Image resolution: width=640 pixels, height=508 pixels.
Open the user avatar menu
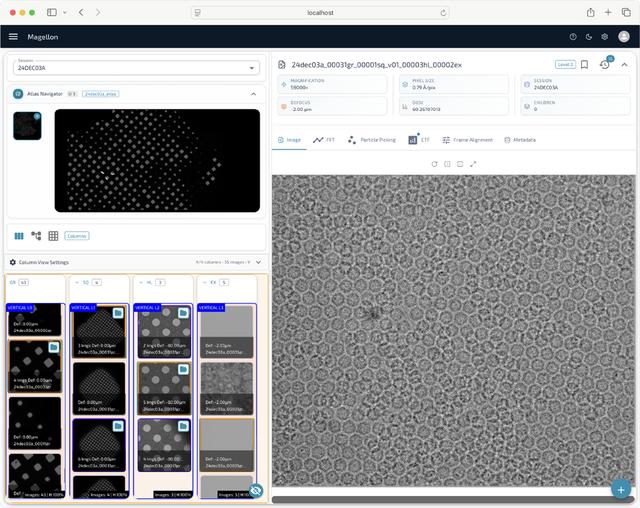(x=624, y=37)
